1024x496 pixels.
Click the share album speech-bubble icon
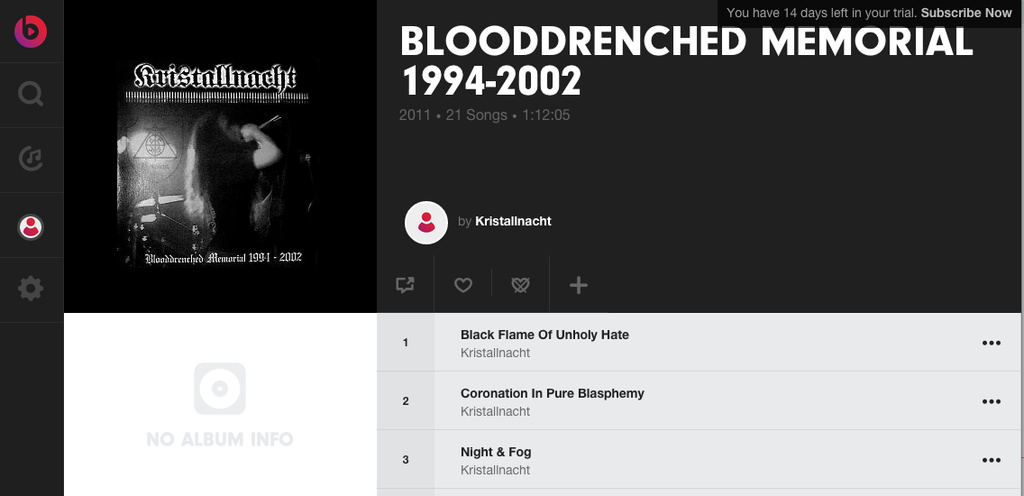[x=405, y=285]
